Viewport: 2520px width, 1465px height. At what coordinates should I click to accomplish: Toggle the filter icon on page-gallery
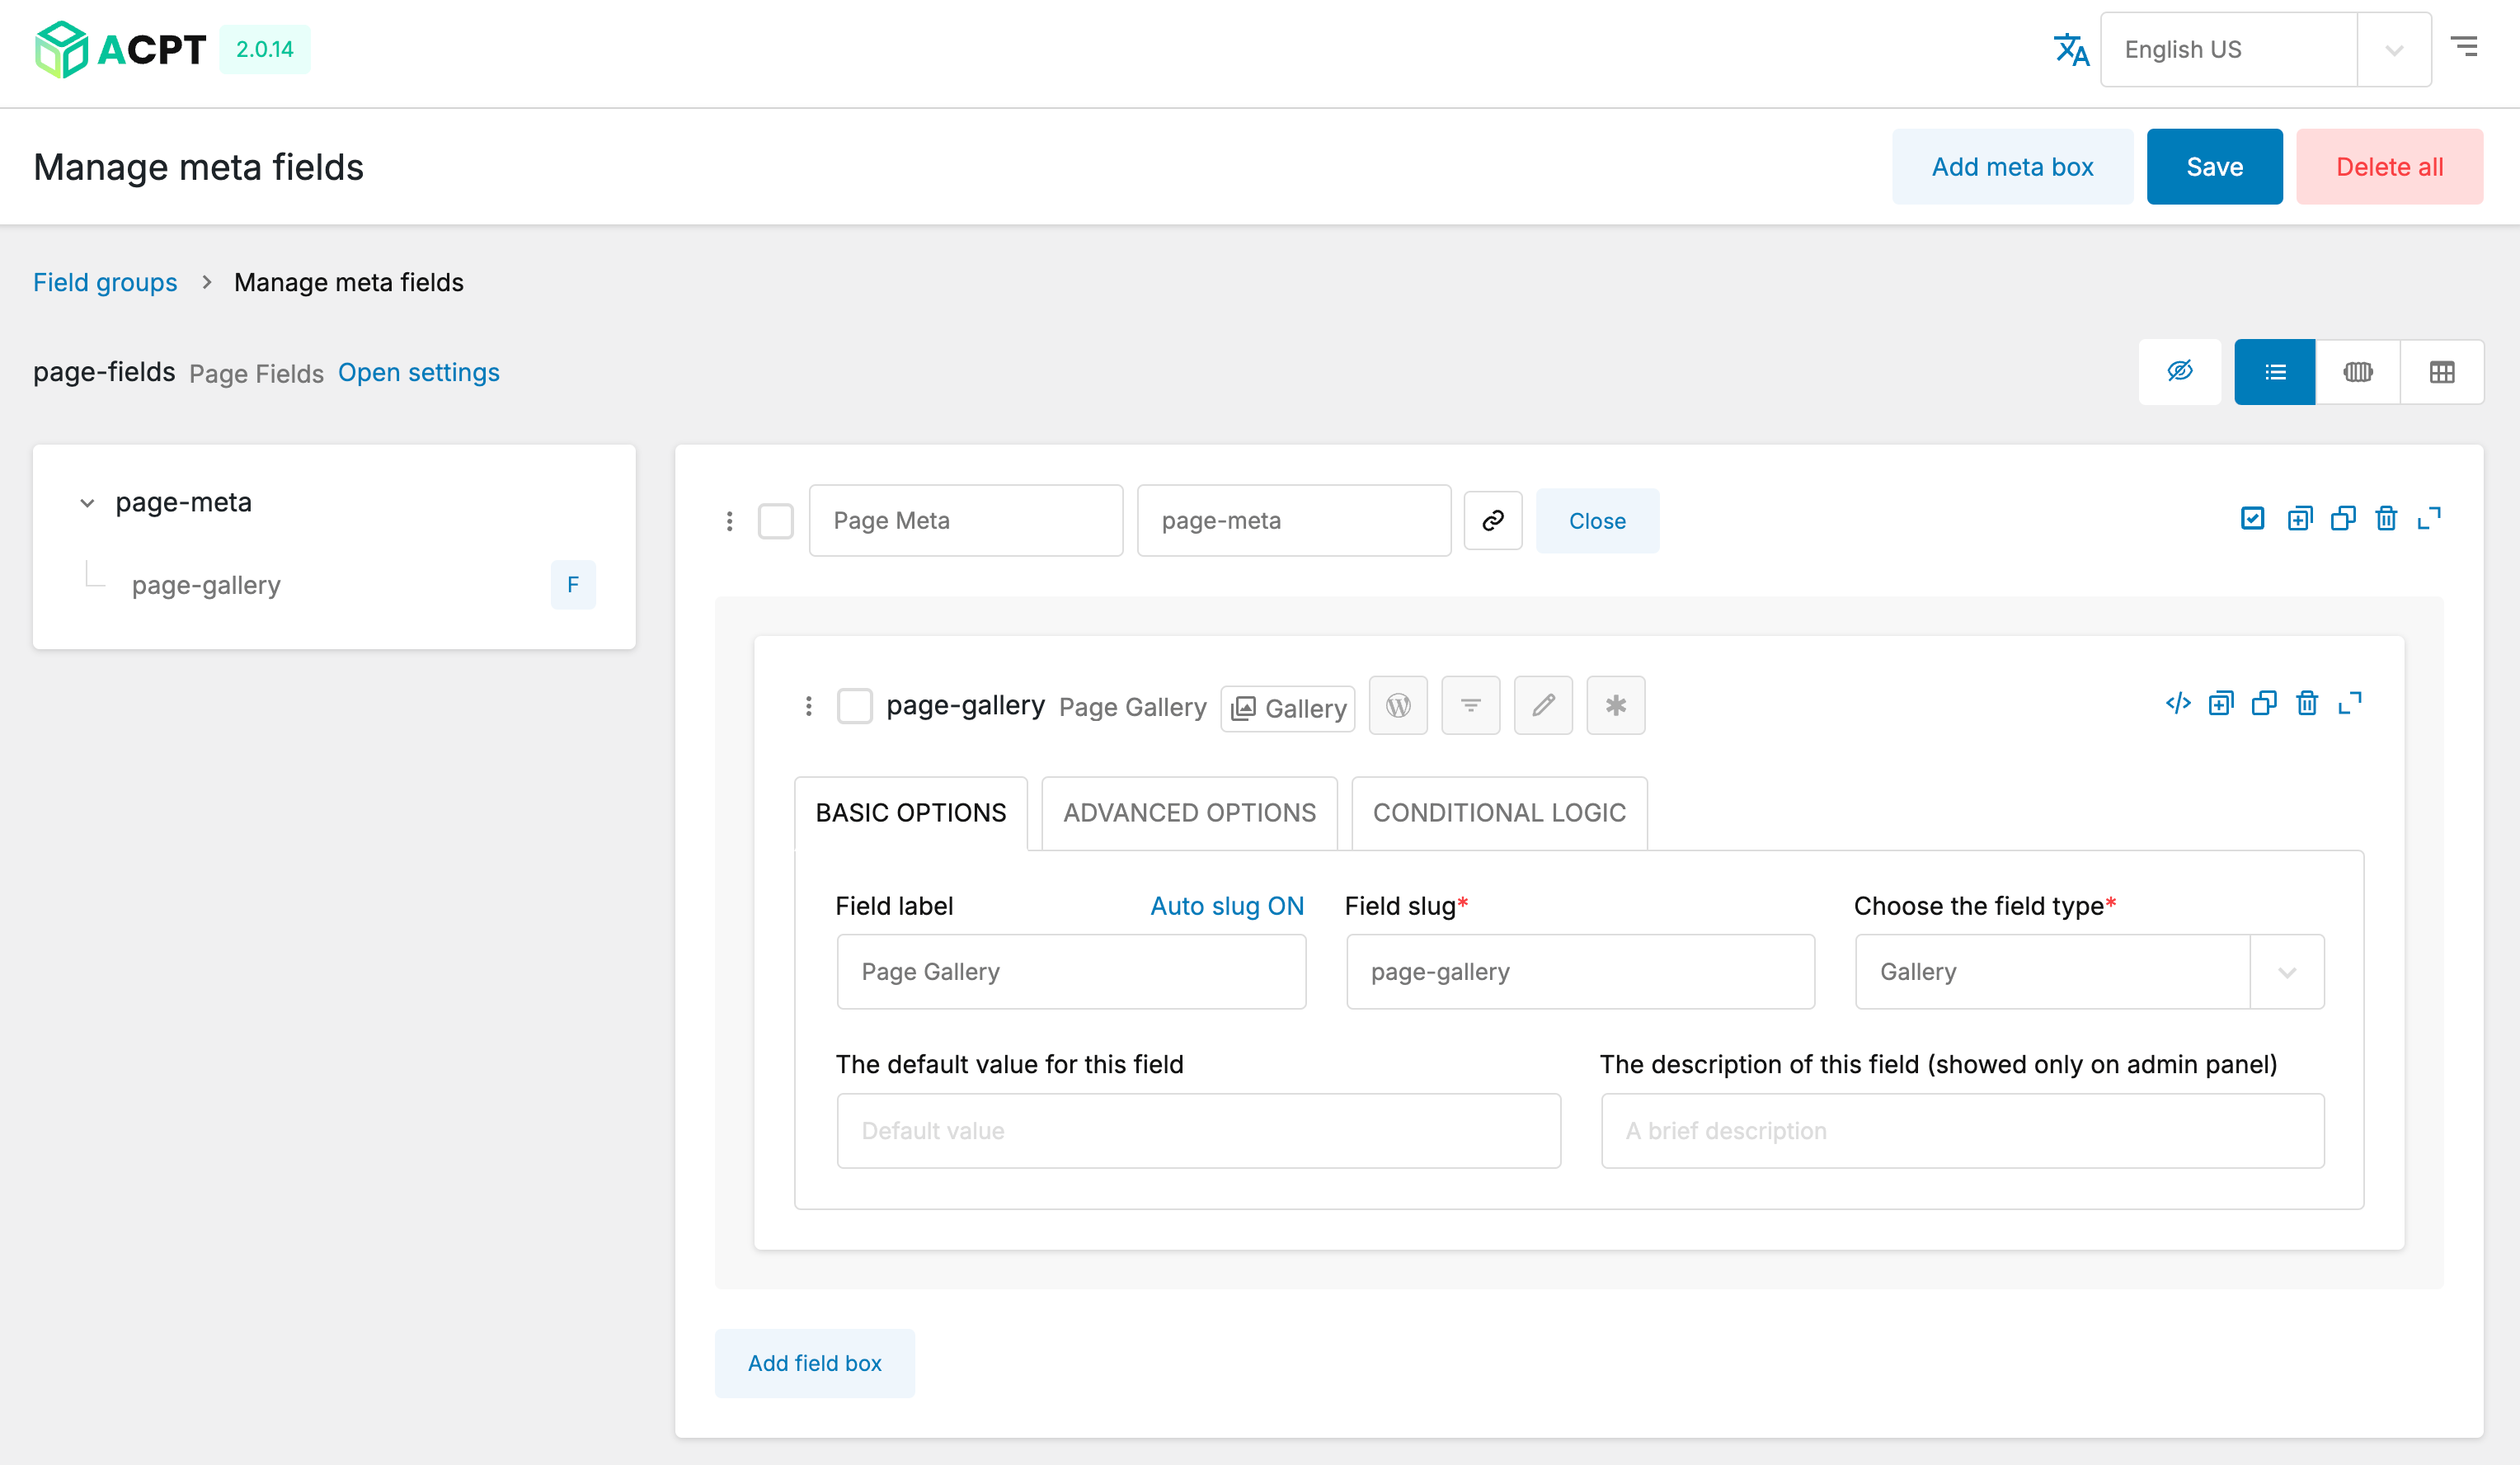[x=1471, y=706]
